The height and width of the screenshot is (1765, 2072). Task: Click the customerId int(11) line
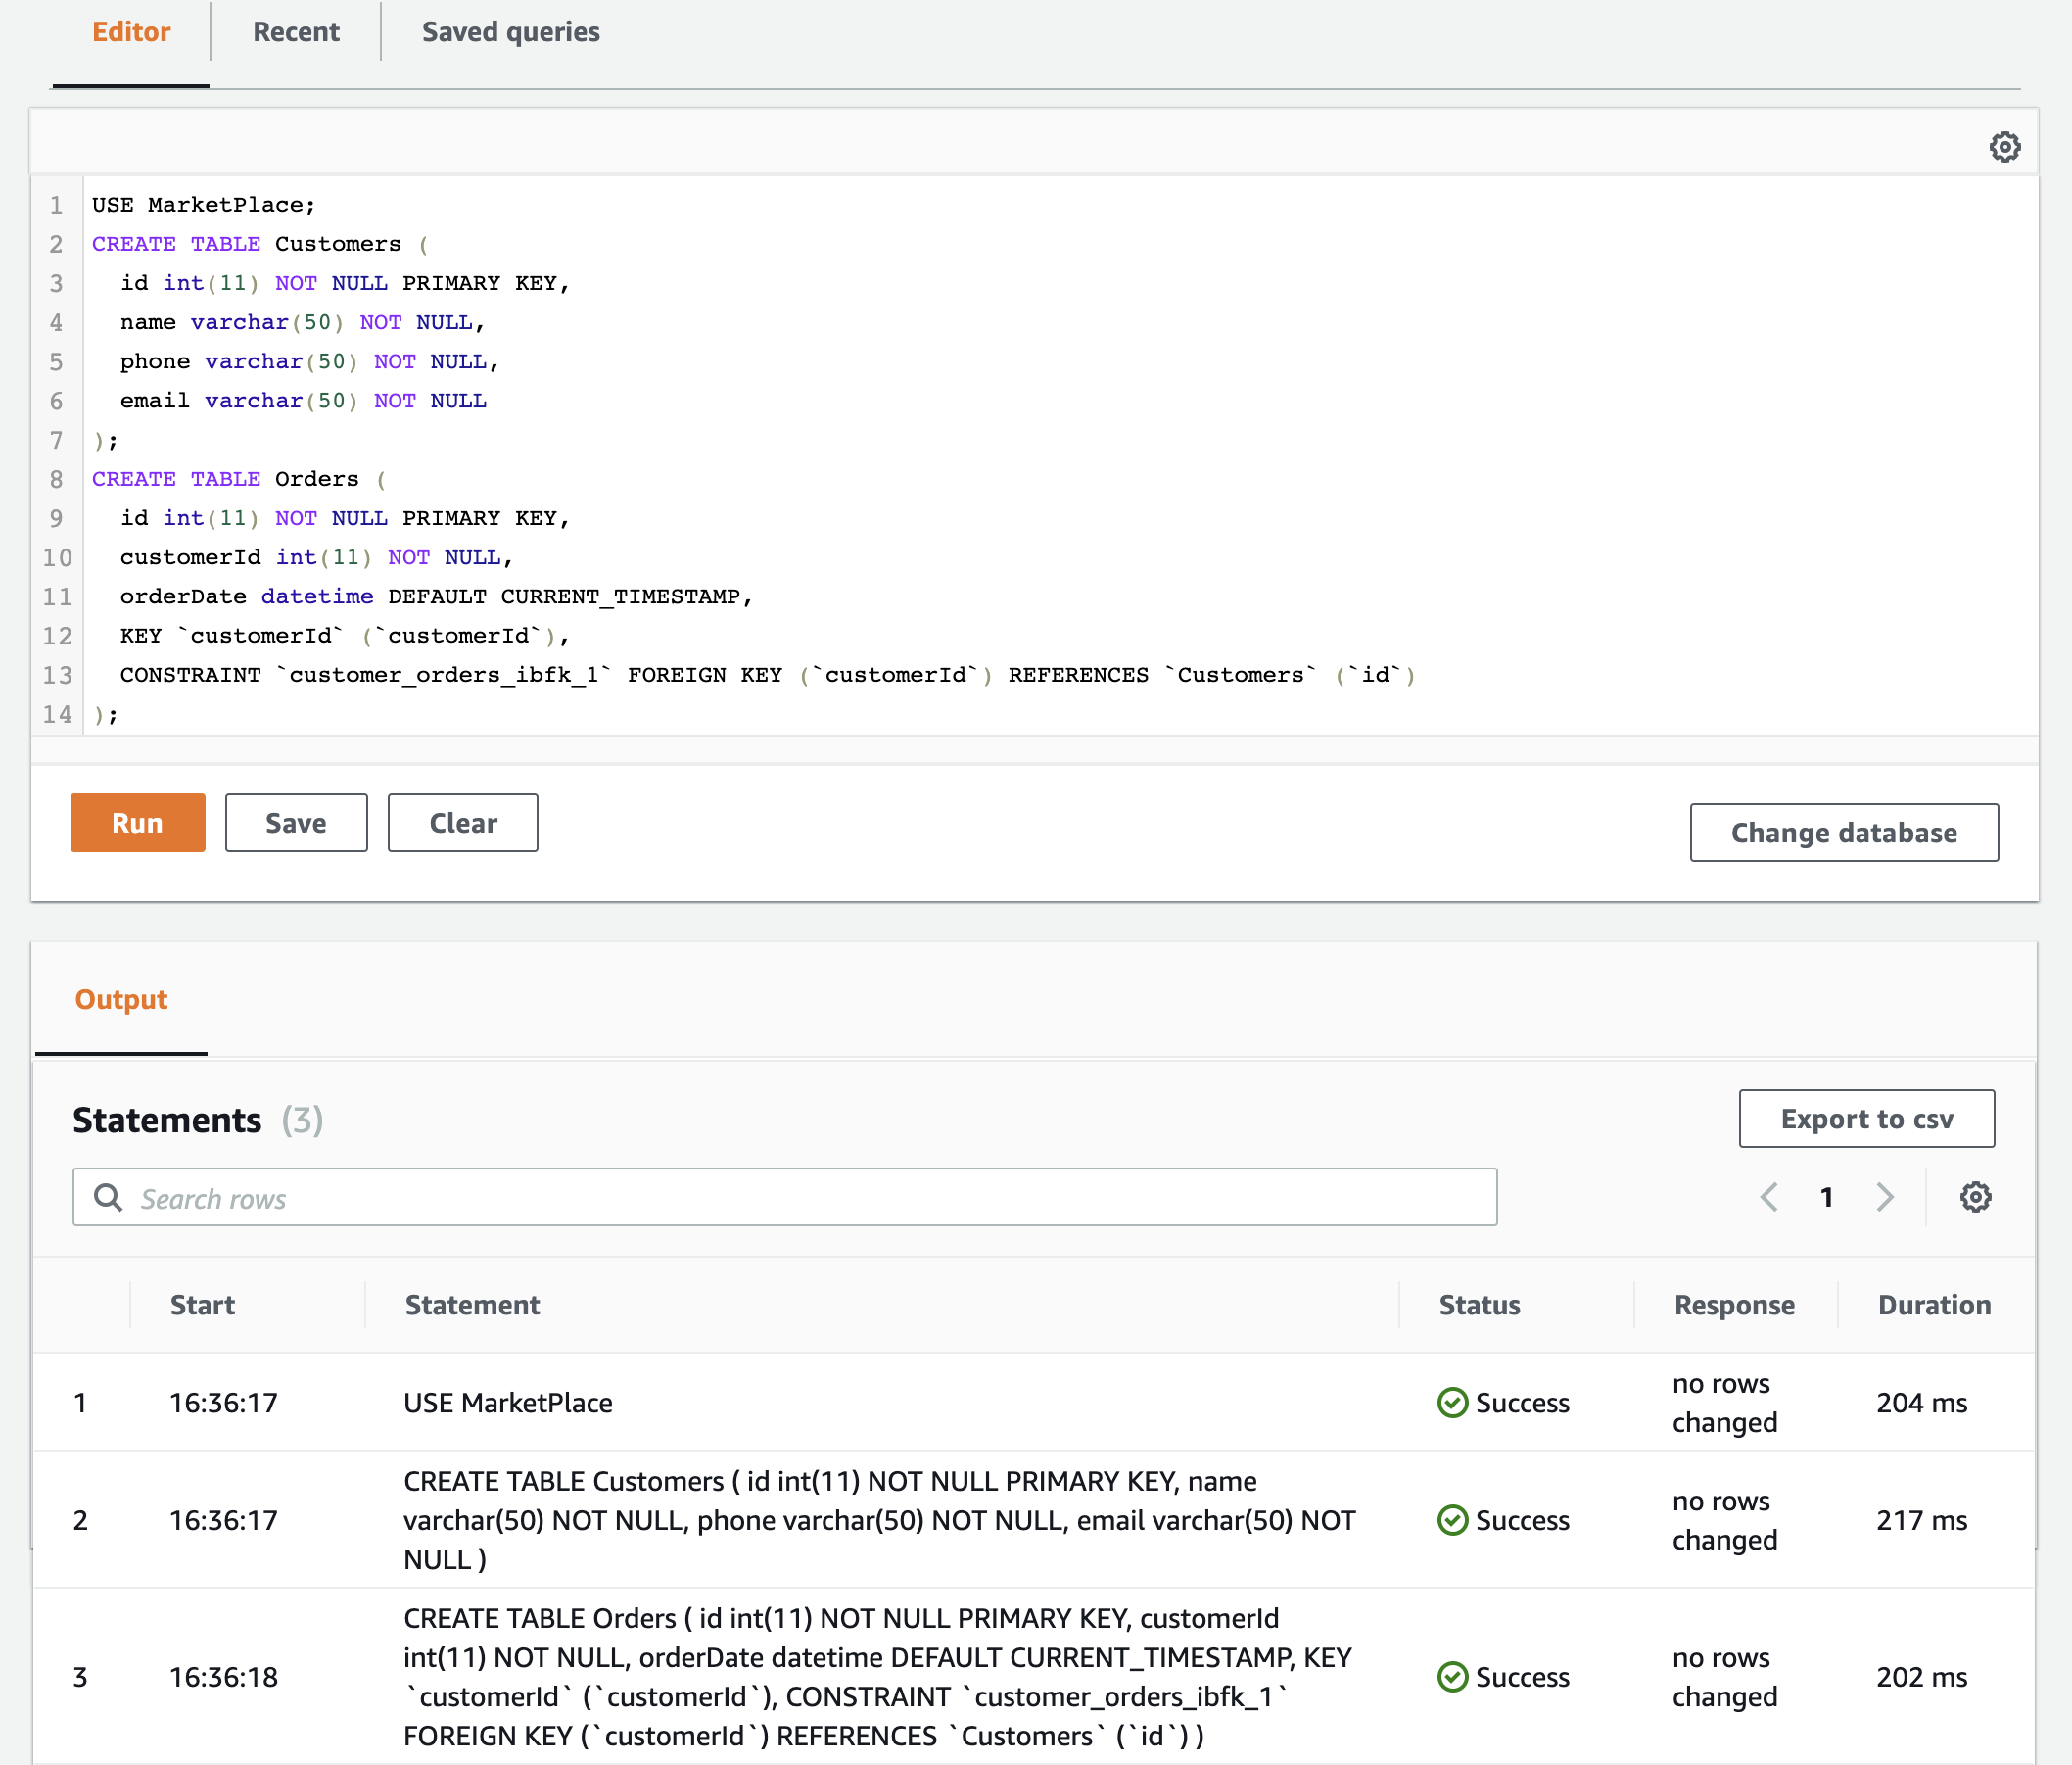317,558
